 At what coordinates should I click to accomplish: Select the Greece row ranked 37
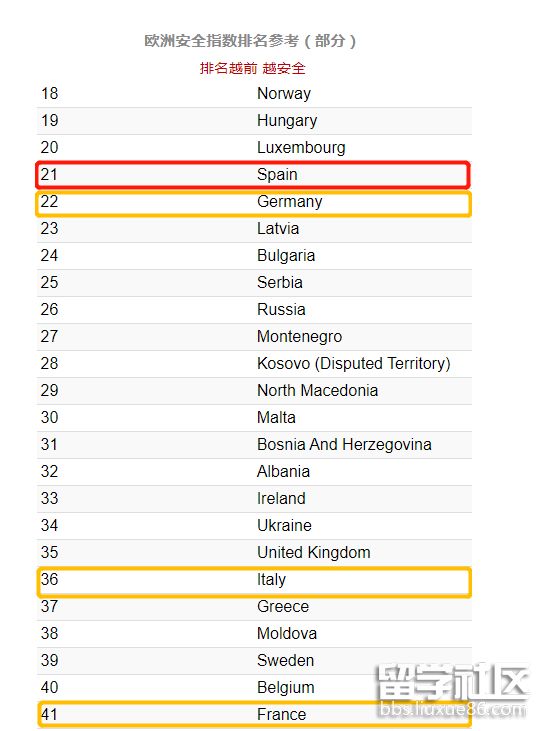pyautogui.click(x=254, y=607)
